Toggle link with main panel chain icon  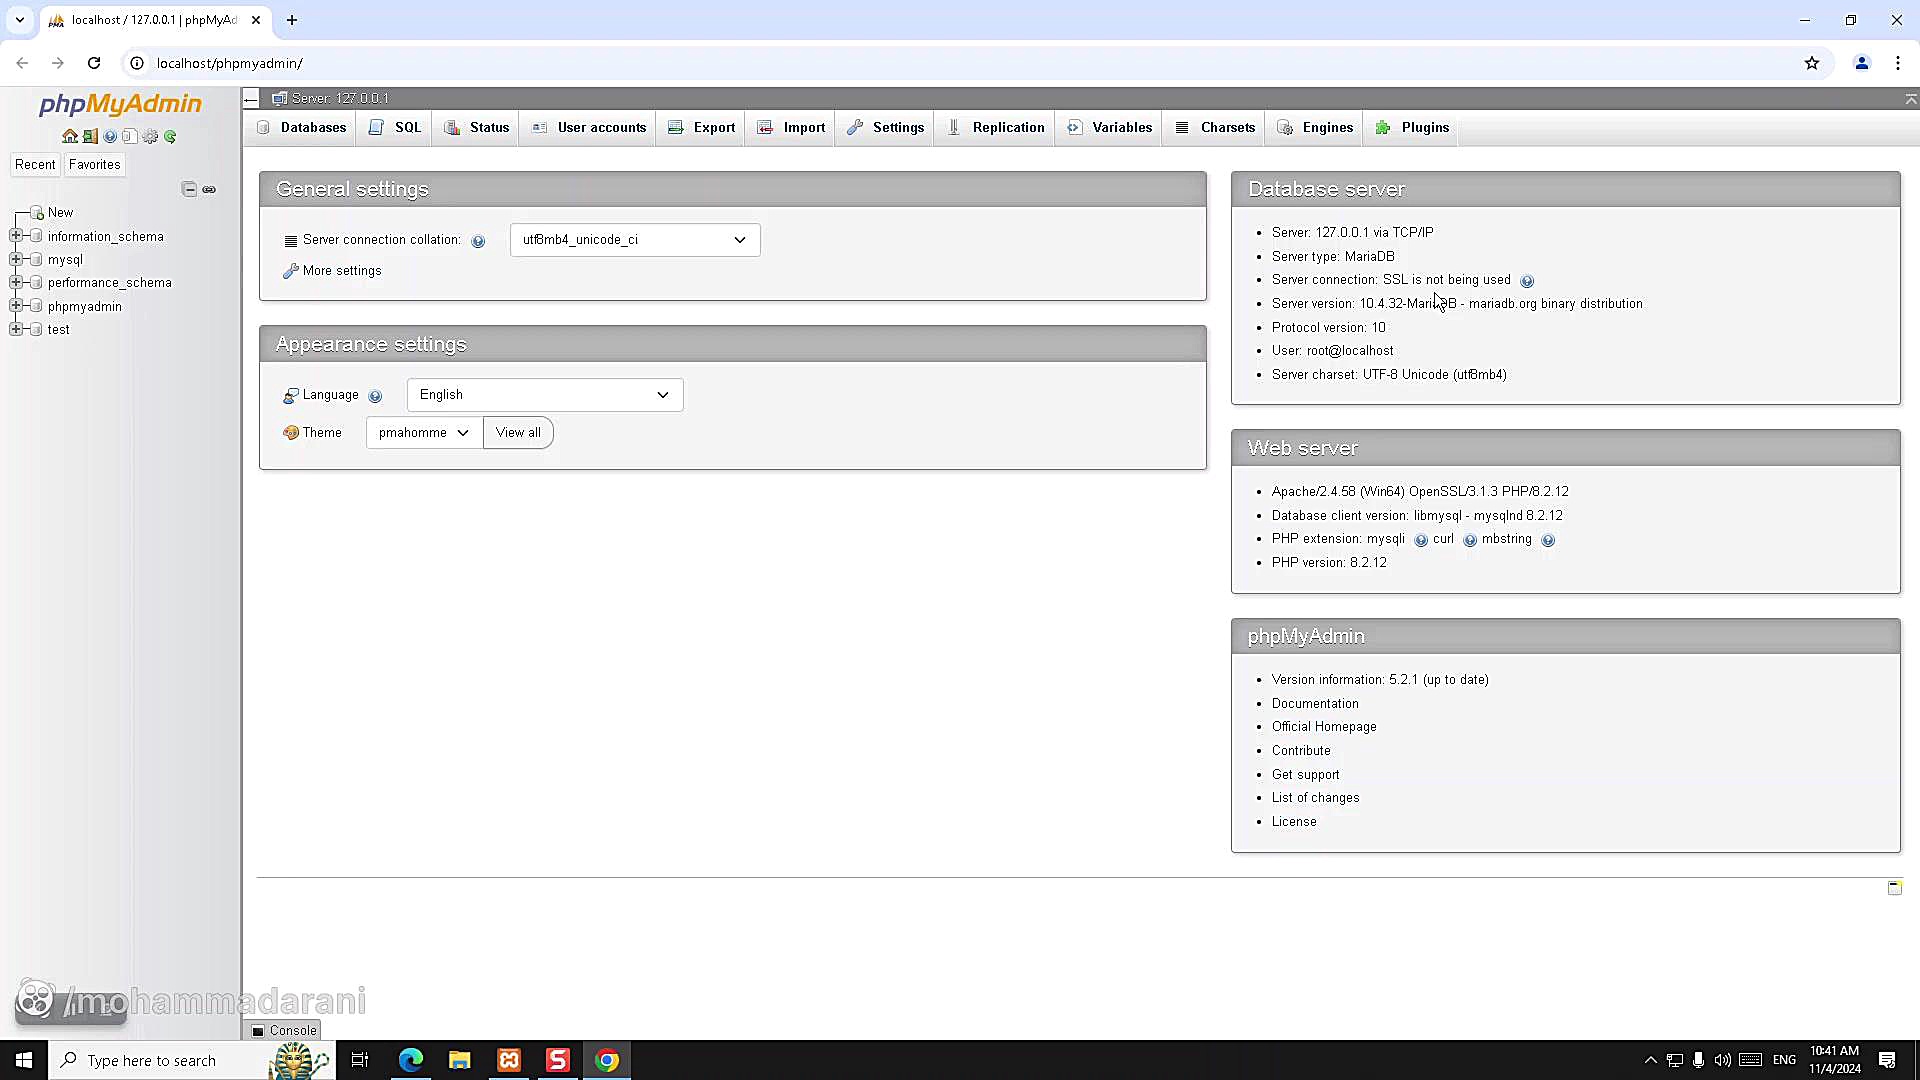[x=209, y=189]
